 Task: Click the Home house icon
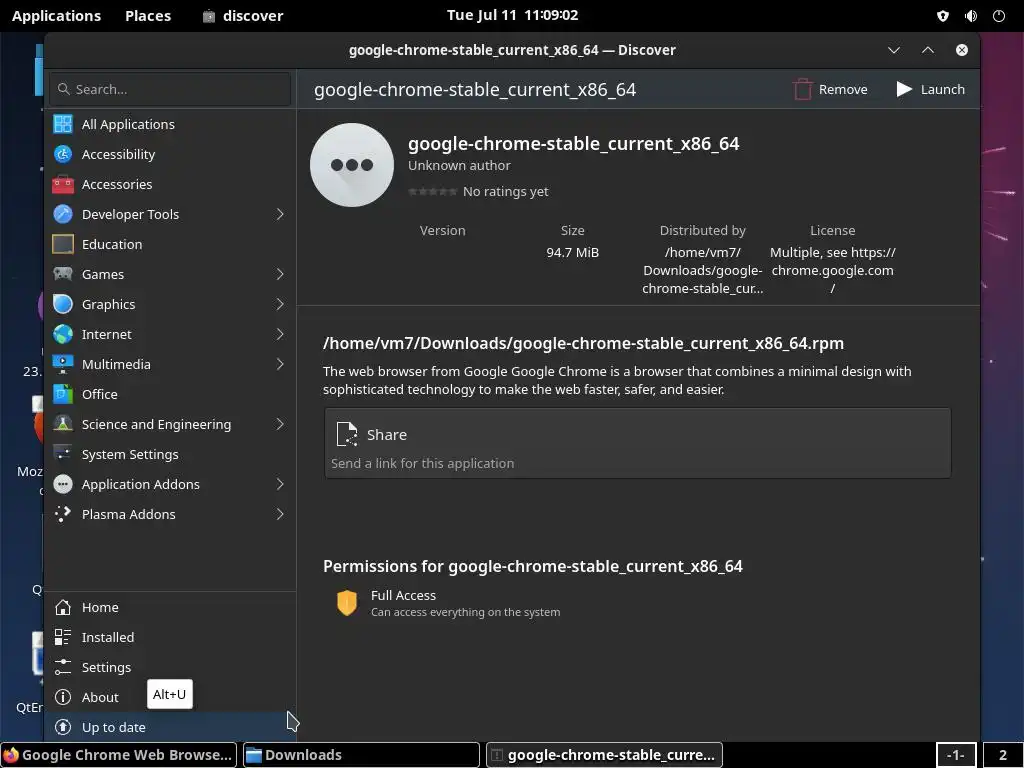(63, 607)
